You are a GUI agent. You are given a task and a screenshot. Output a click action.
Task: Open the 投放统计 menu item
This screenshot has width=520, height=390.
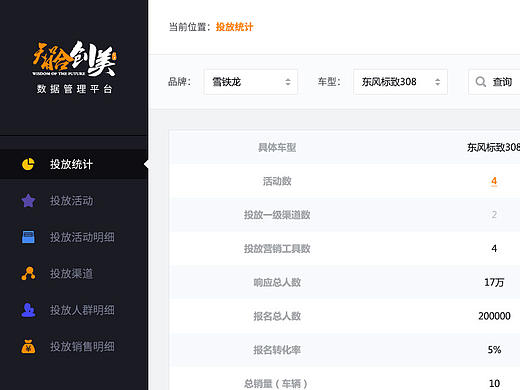73,164
